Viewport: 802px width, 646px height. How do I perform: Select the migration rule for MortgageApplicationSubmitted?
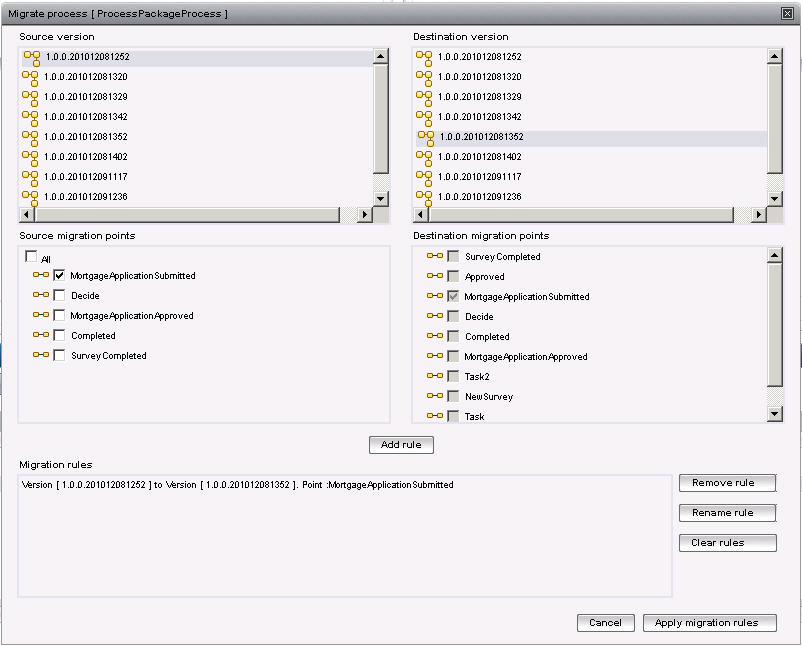(237, 485)
